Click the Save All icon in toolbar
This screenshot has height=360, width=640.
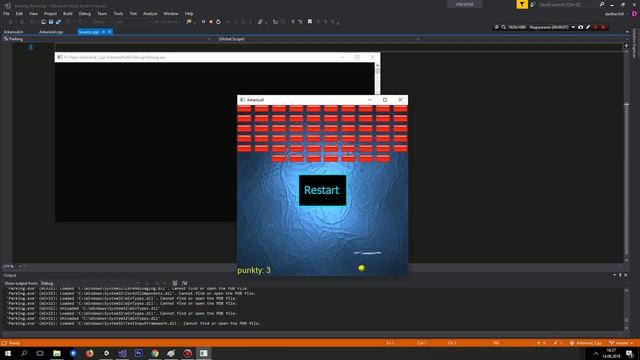[x=58, y=22]
